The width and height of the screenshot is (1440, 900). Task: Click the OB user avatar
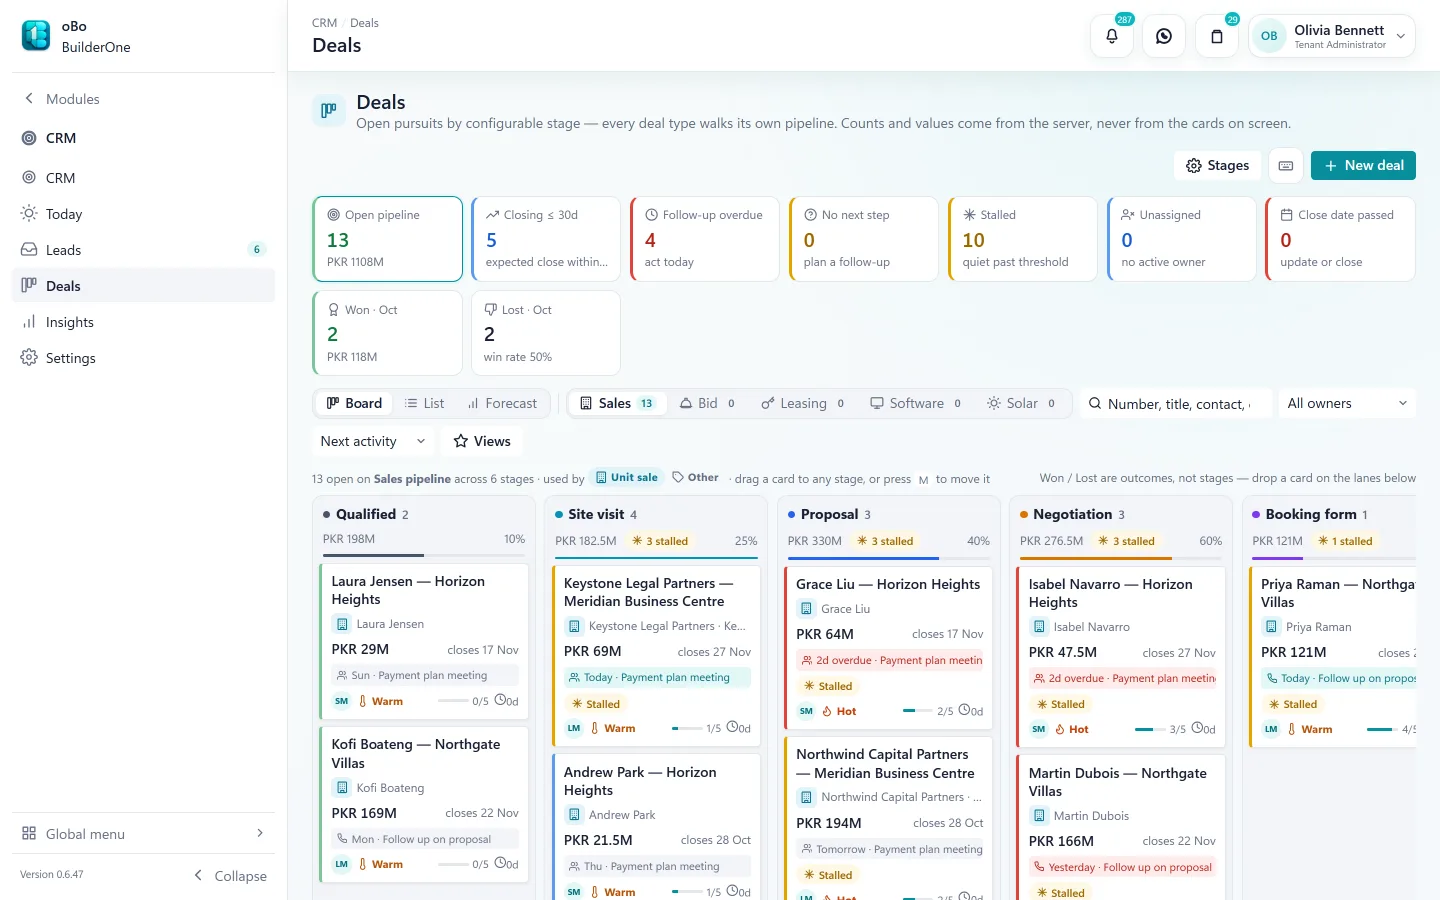click(1269, 36)
